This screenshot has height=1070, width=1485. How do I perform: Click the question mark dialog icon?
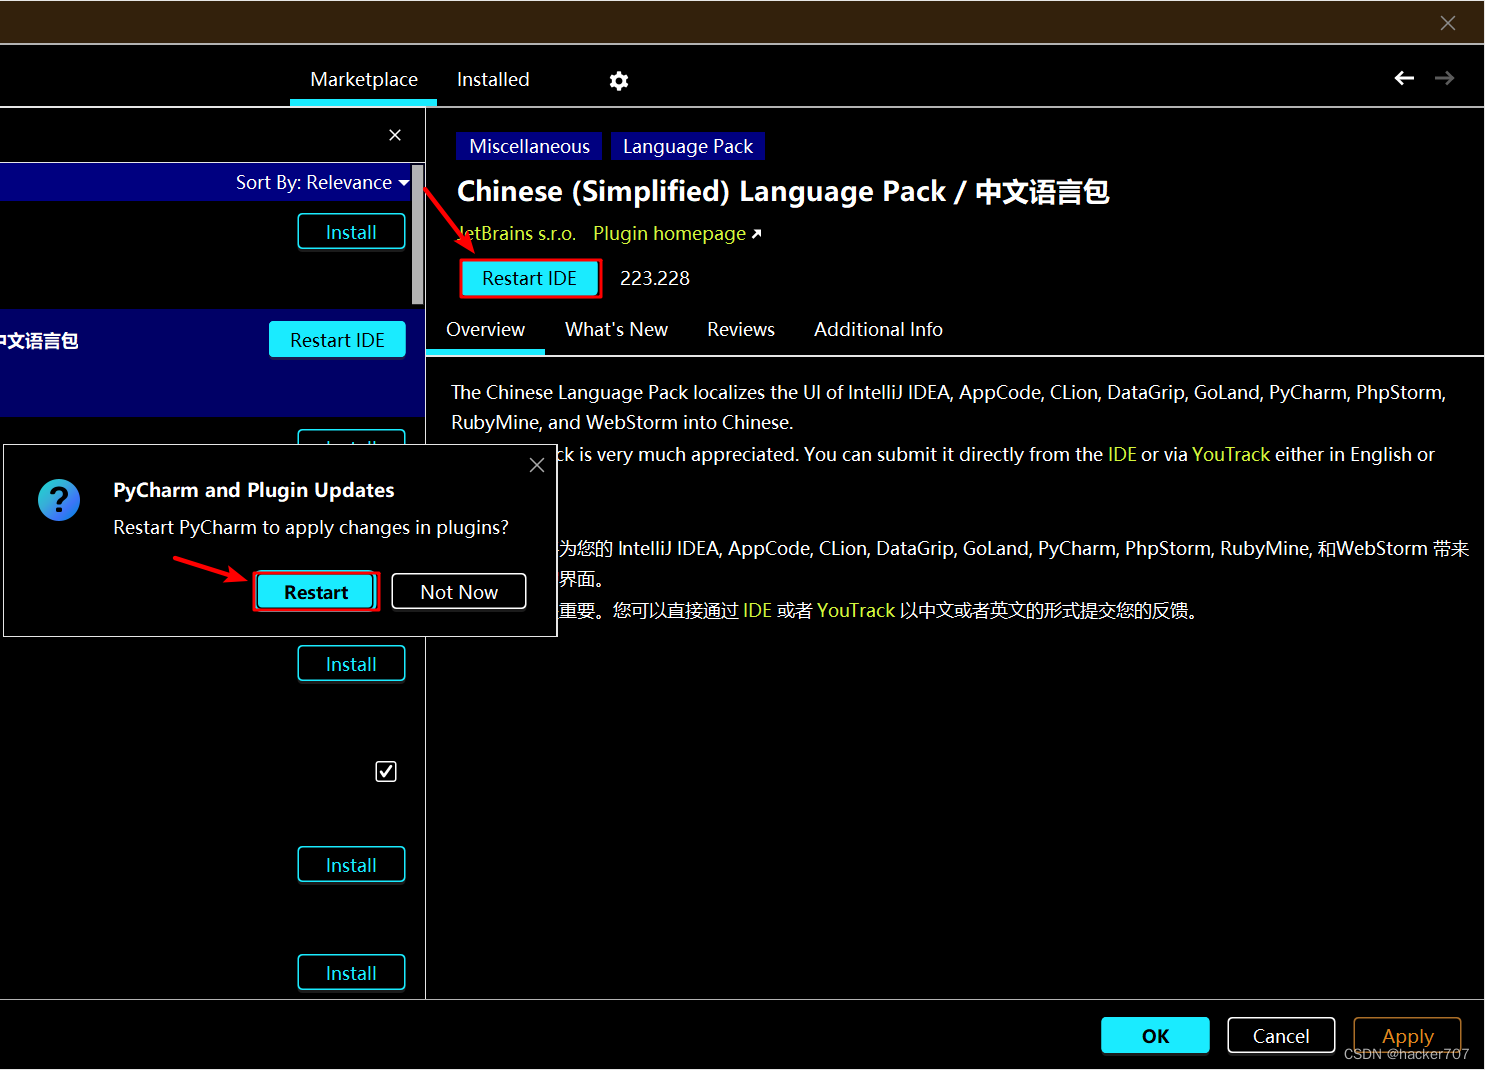pos(59,499)
